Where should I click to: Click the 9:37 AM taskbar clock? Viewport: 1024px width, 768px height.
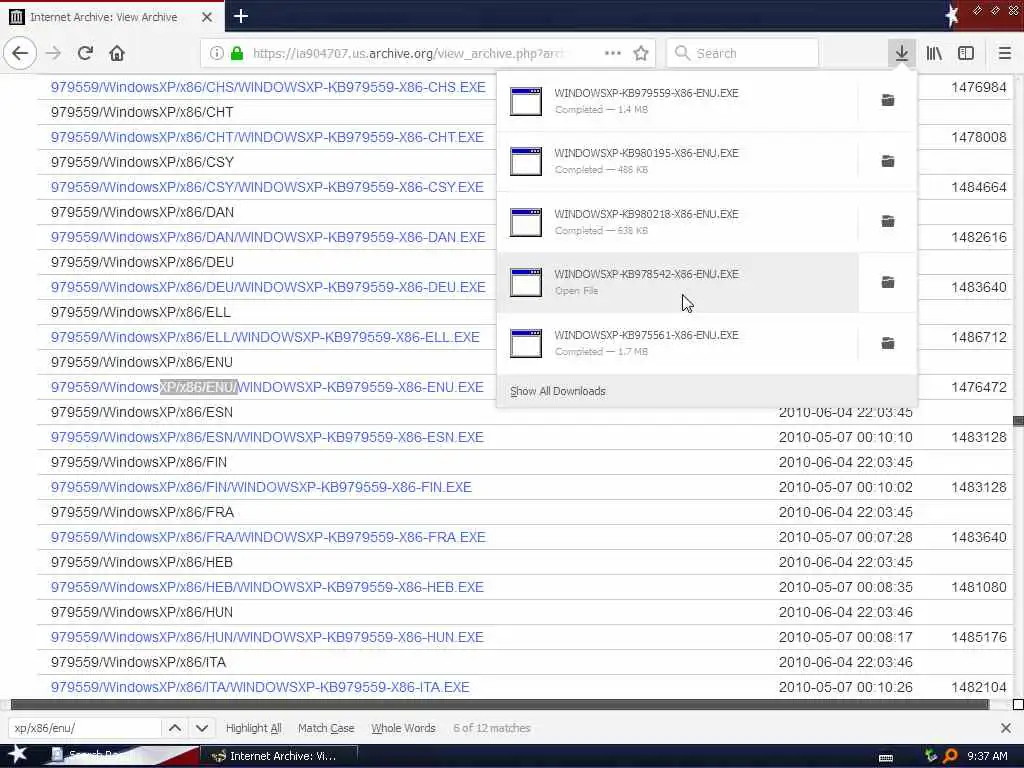click(x=987, y=756)
